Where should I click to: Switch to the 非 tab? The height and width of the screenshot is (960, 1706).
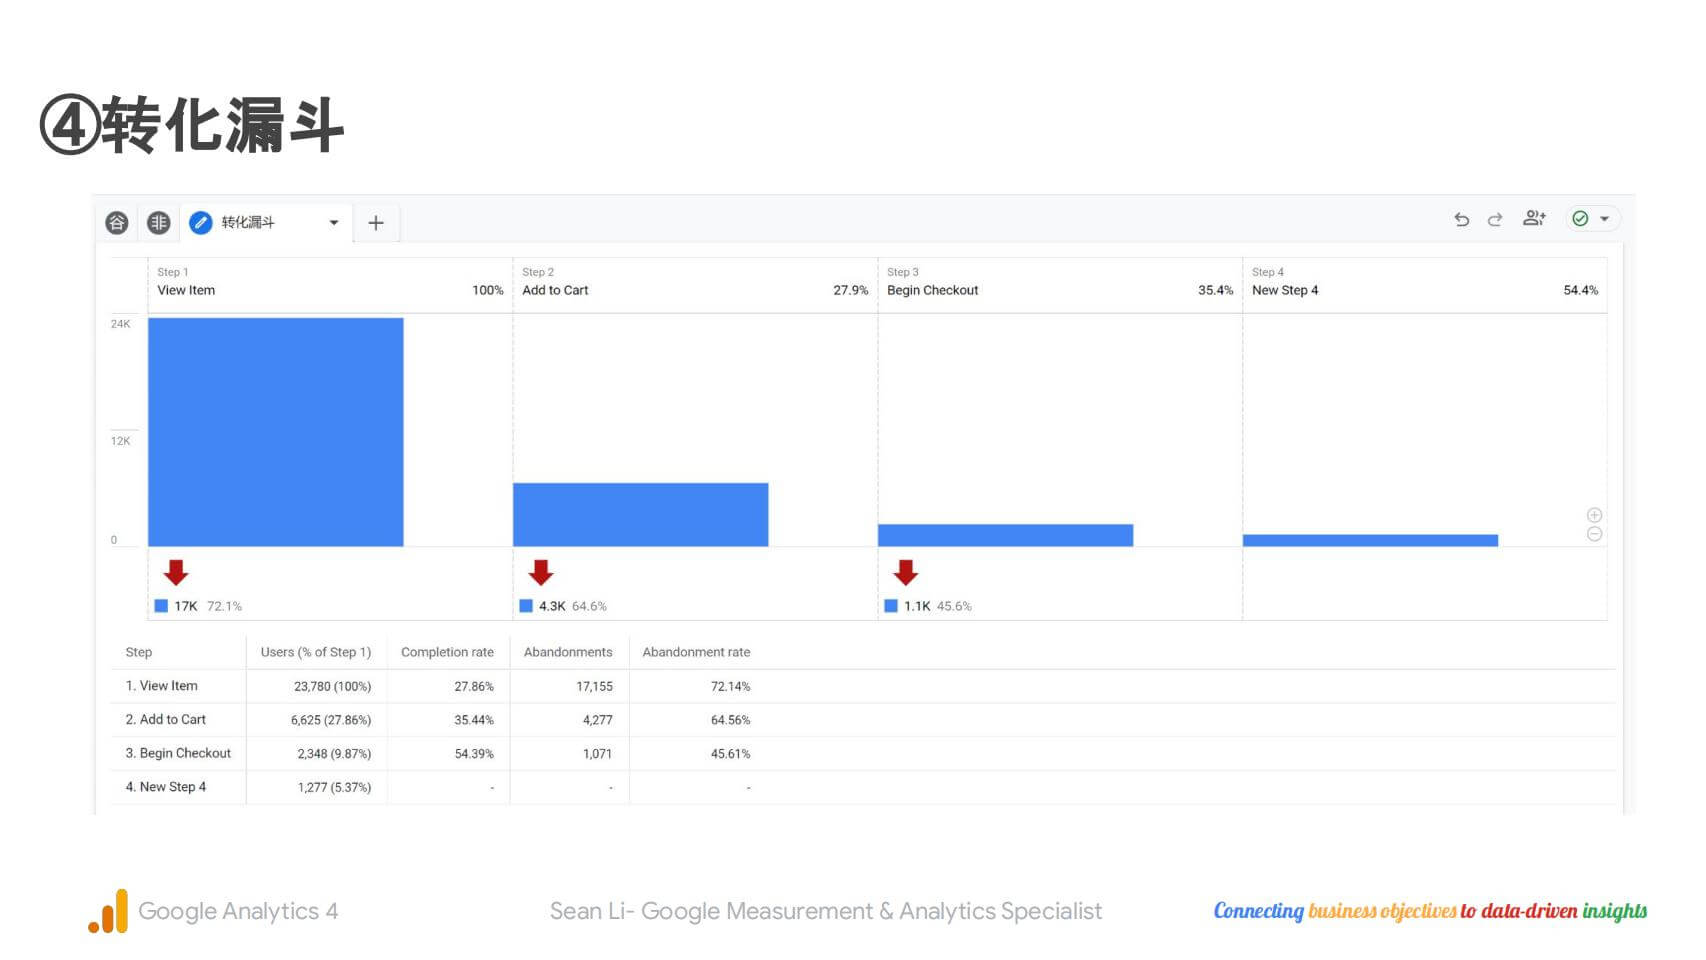(159, 223)
